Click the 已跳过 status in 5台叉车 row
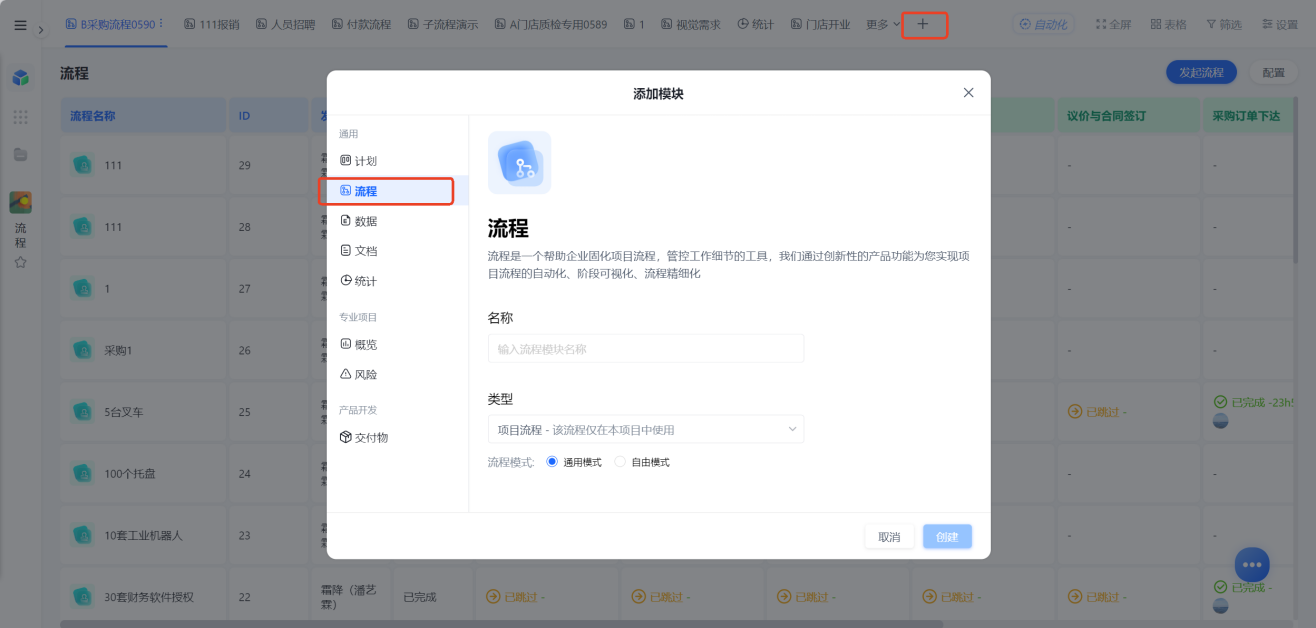1316x628 pixels. pyautogui.click(x=1098, y=411)
